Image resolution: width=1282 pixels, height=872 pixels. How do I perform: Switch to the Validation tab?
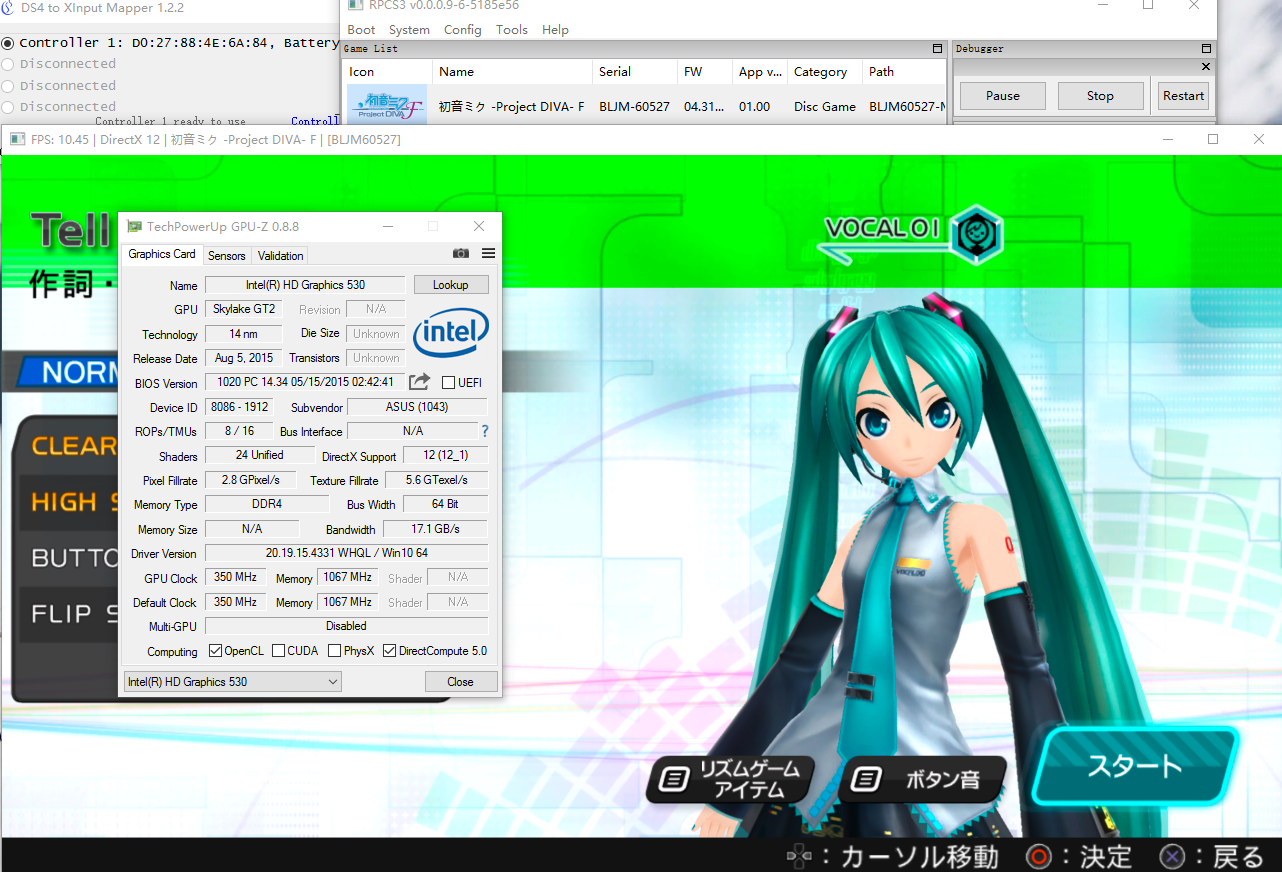280,256
